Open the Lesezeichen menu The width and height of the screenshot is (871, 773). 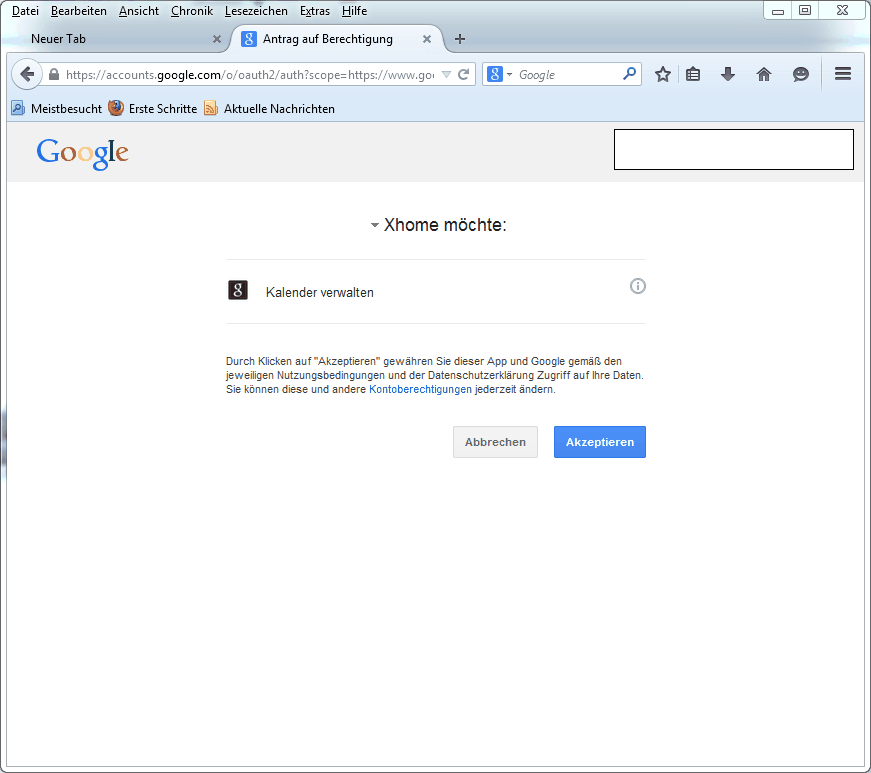(256, 11)
